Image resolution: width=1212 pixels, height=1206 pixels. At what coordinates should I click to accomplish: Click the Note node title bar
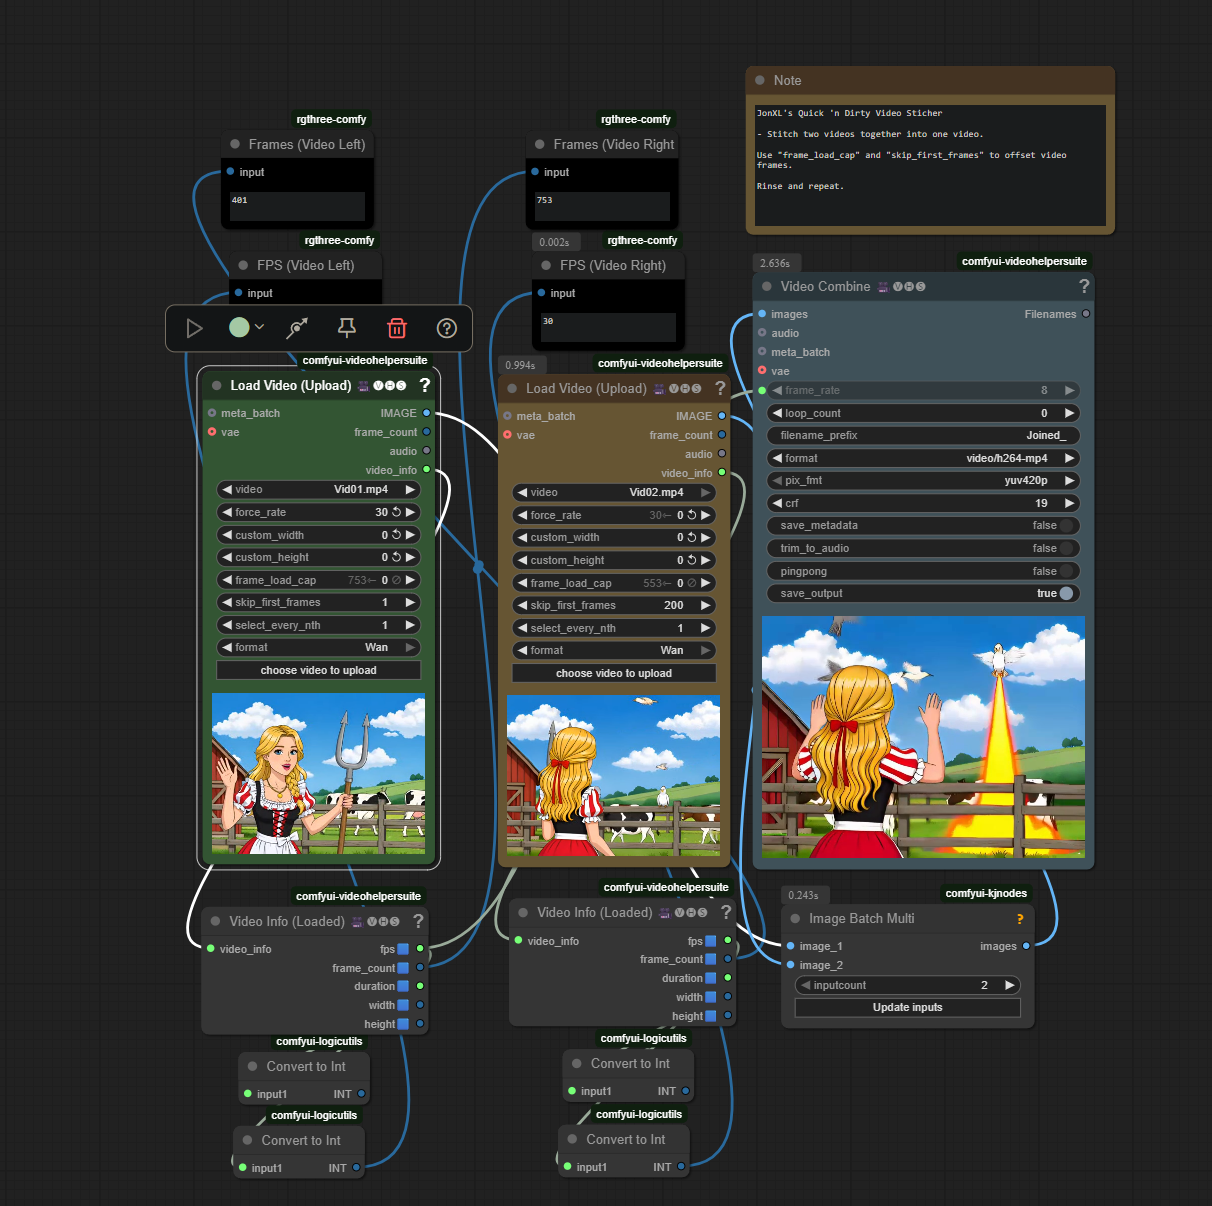click(930, 80)
